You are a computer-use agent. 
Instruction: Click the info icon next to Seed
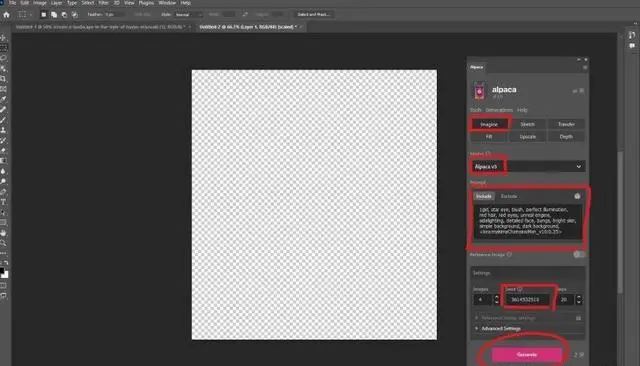(520, 289)
